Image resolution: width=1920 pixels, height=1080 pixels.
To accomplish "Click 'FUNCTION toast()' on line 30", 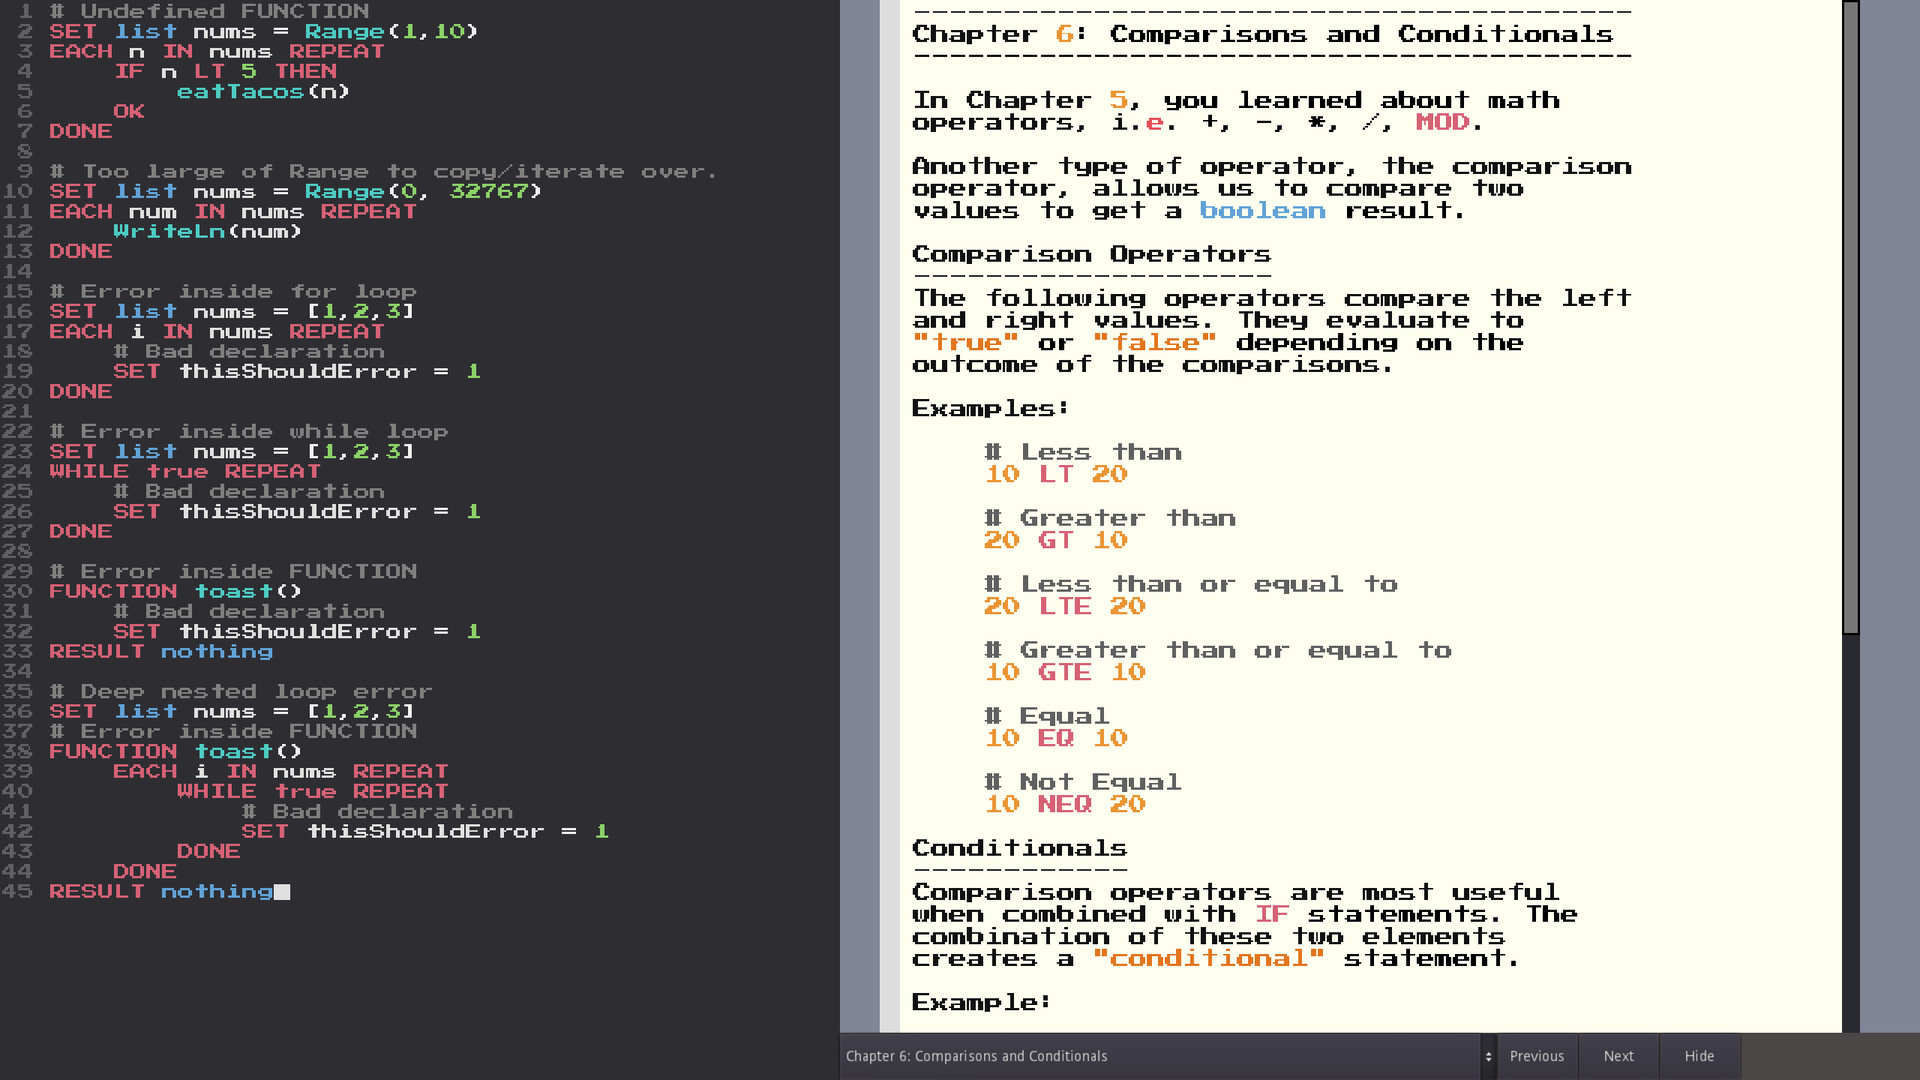I will click(175, 592).
